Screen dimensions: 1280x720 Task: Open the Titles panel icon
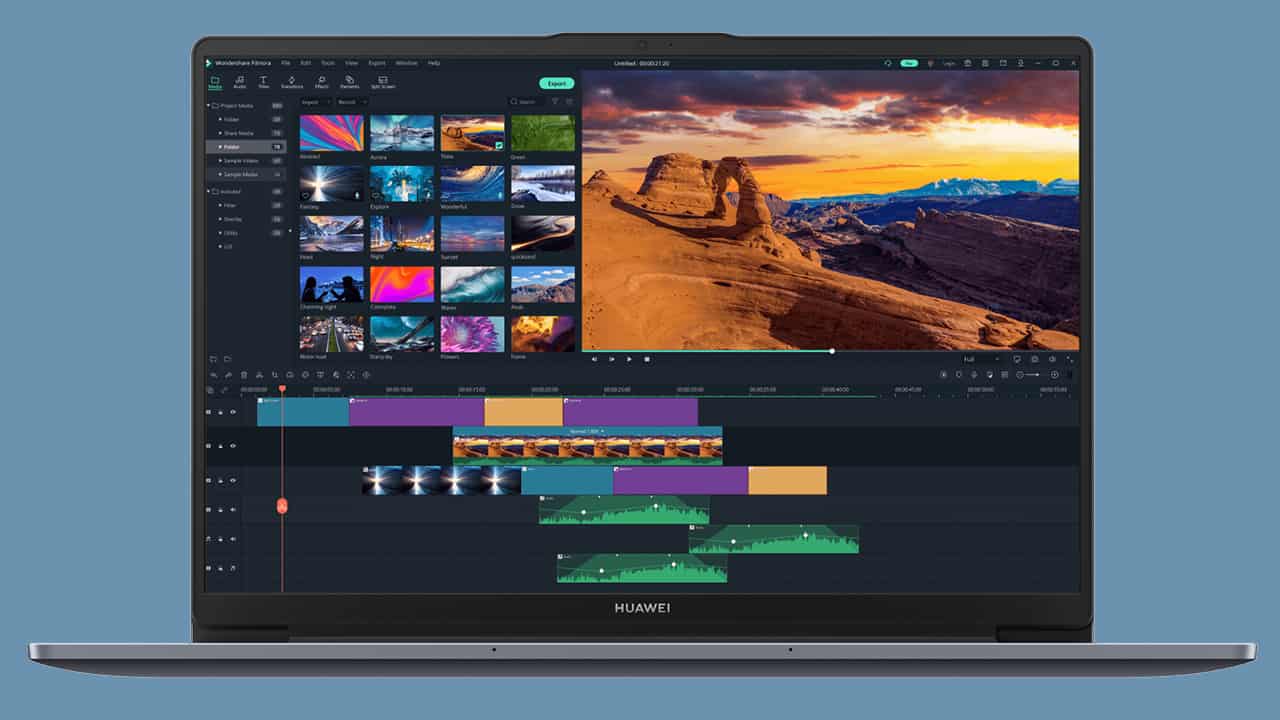coord(264,80)
